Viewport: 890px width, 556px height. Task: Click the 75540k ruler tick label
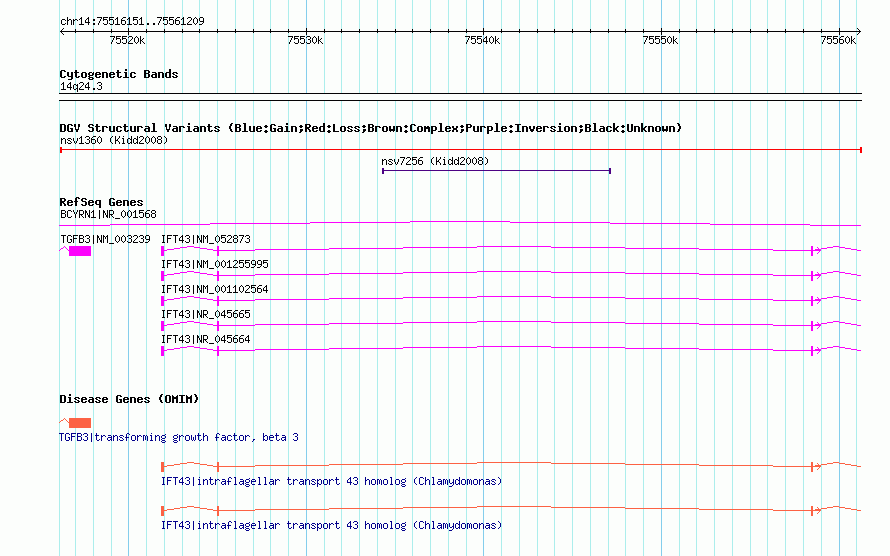[x=482, y=40]
